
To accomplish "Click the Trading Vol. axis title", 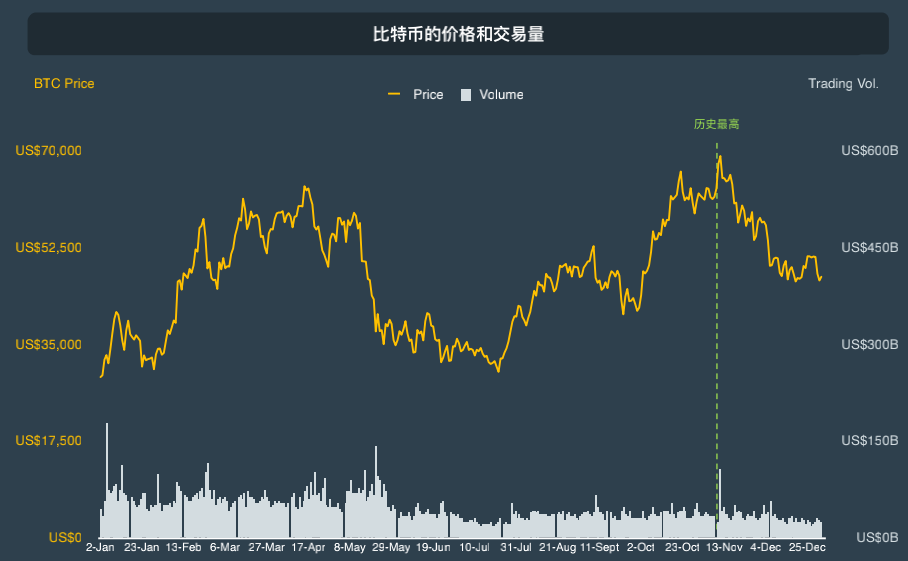I will click(843, 83).
